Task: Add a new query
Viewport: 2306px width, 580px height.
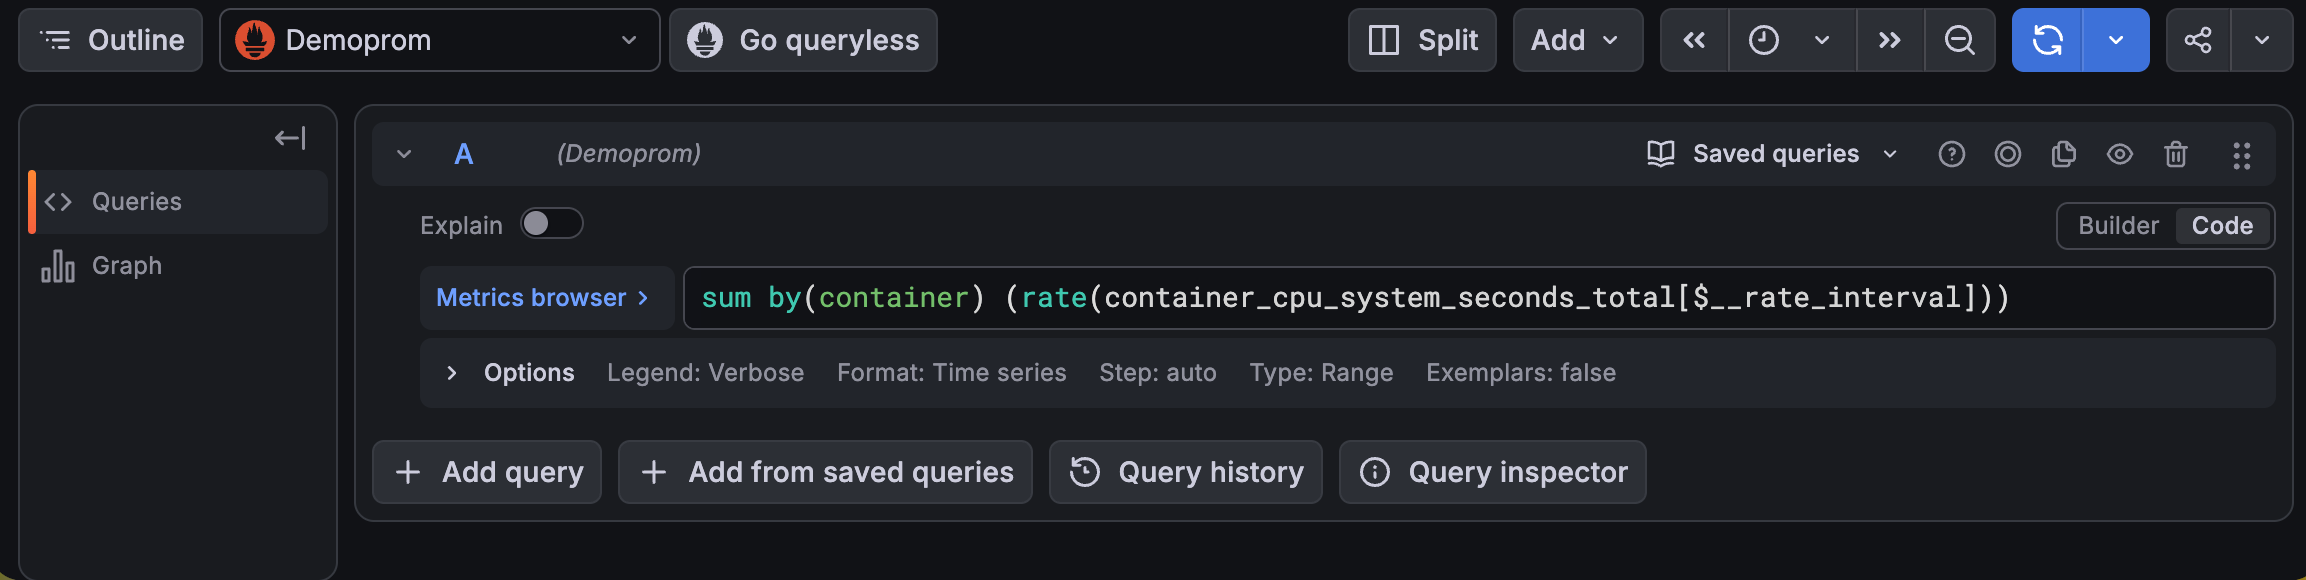Action: 487,472
